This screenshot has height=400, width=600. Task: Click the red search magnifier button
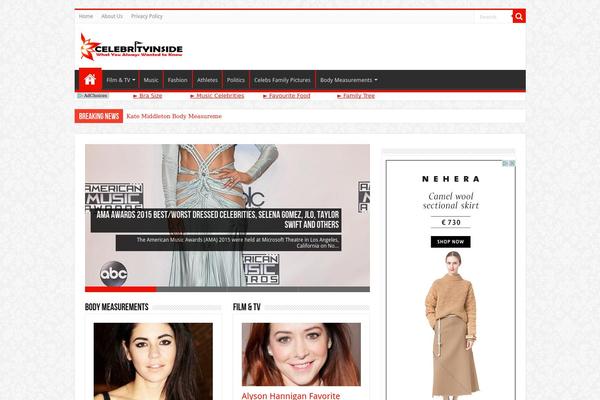[519, 16]
